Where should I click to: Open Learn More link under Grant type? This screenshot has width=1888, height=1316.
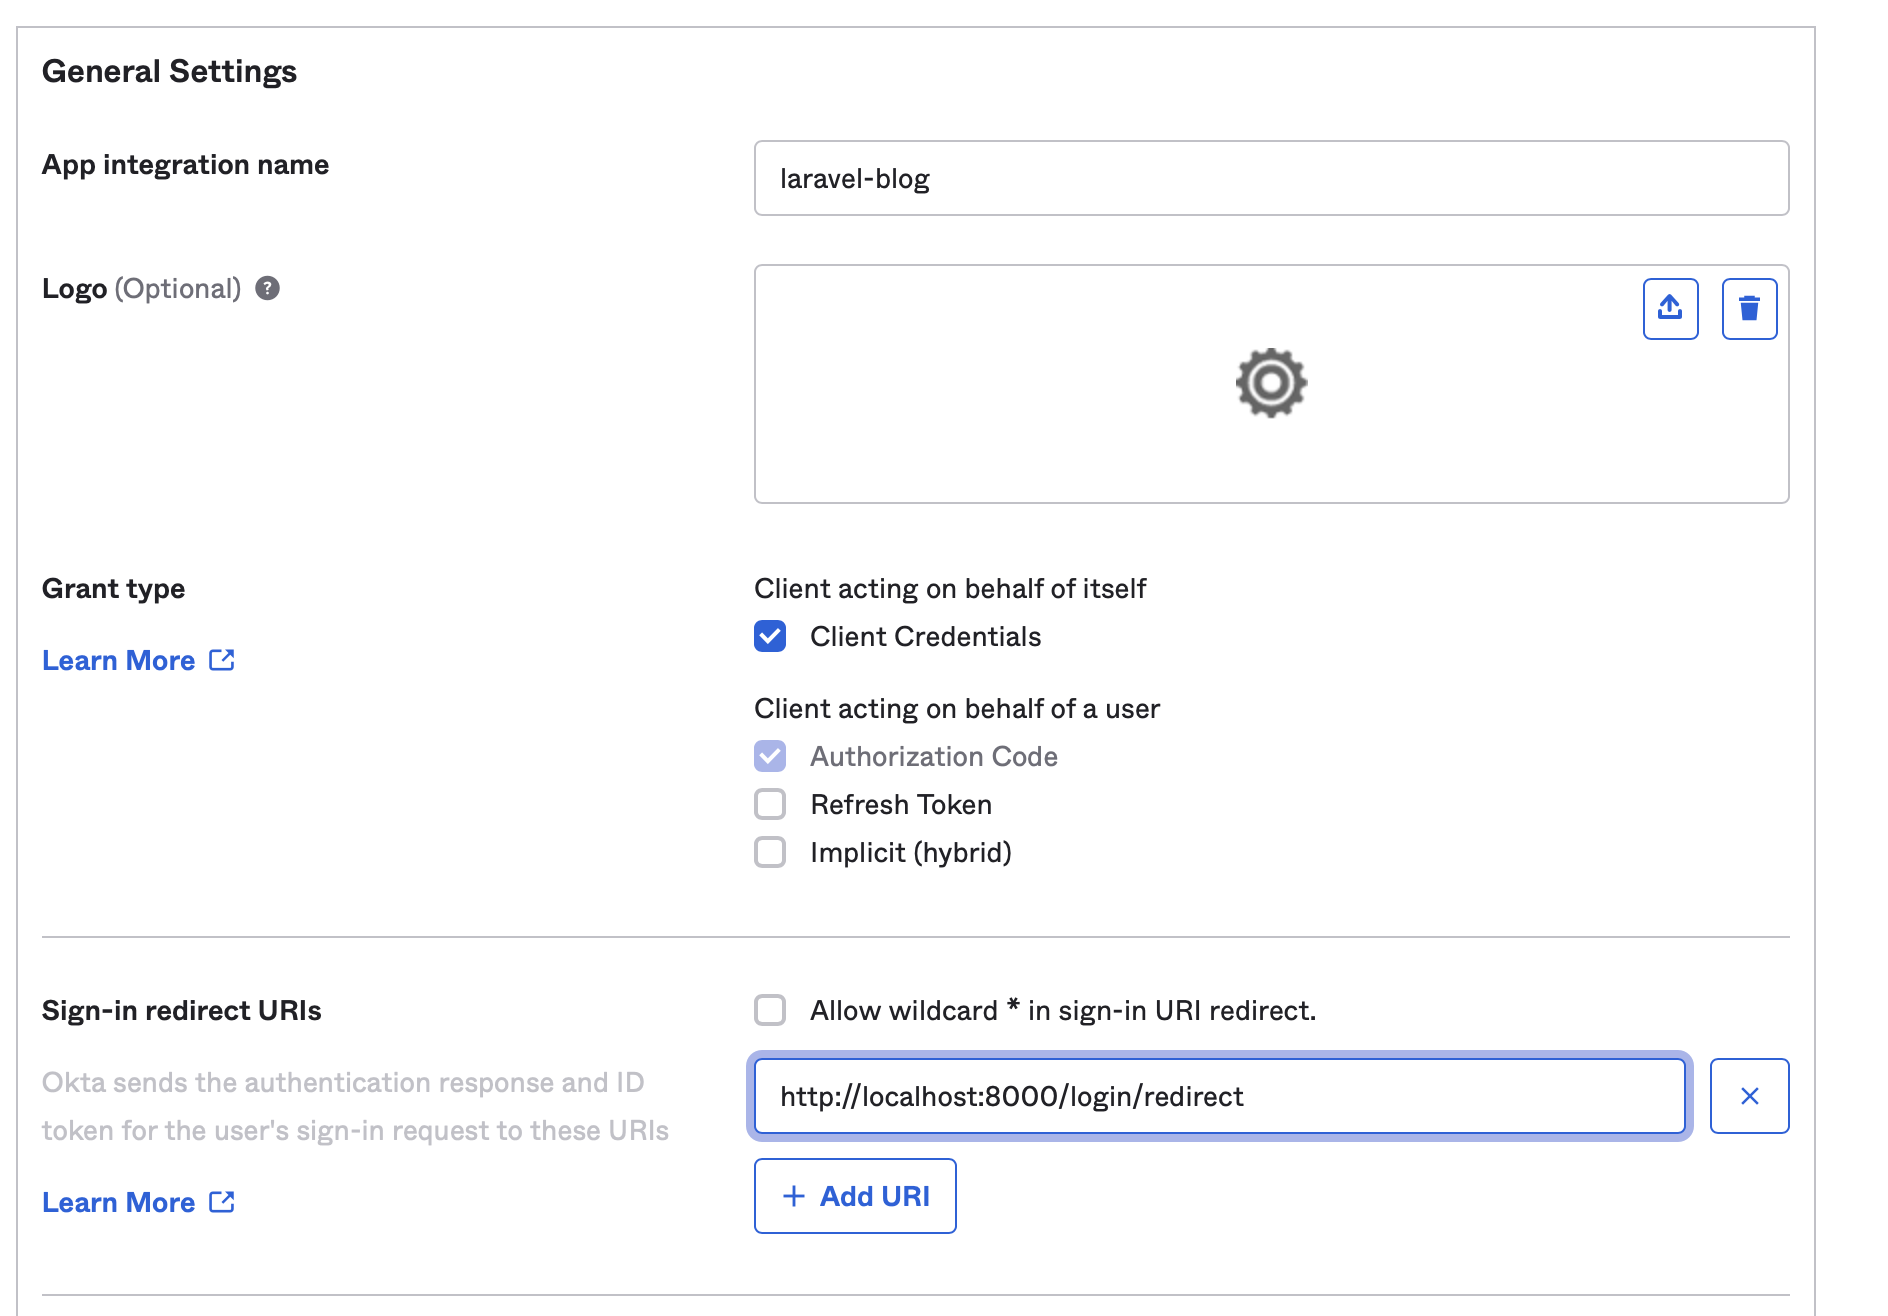coord(119,660)
